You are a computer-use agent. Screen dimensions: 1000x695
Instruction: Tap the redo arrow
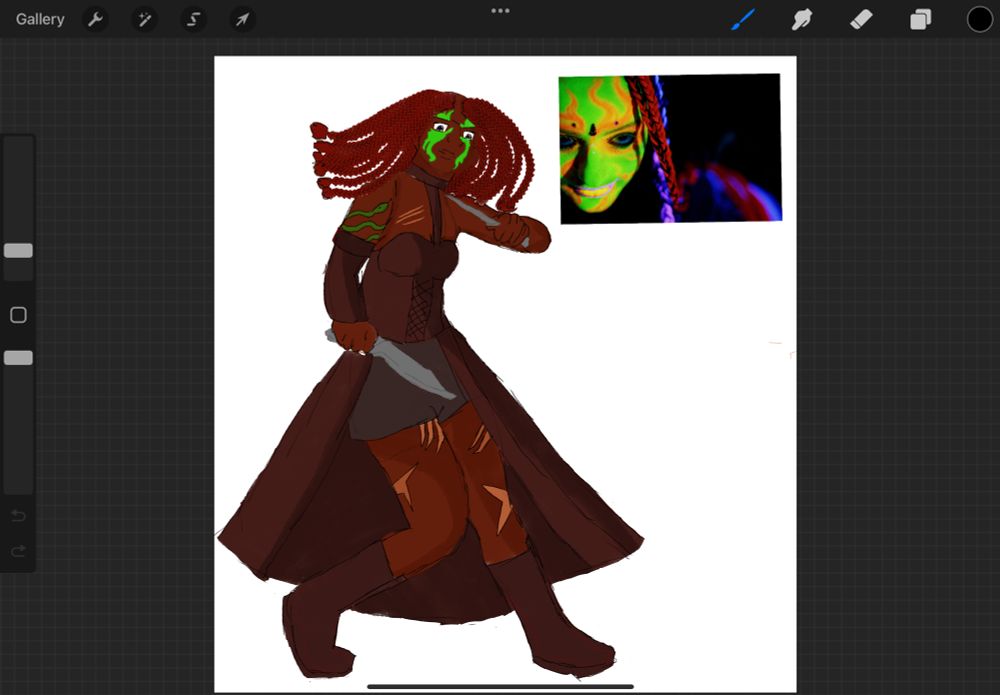click(17, 551)
